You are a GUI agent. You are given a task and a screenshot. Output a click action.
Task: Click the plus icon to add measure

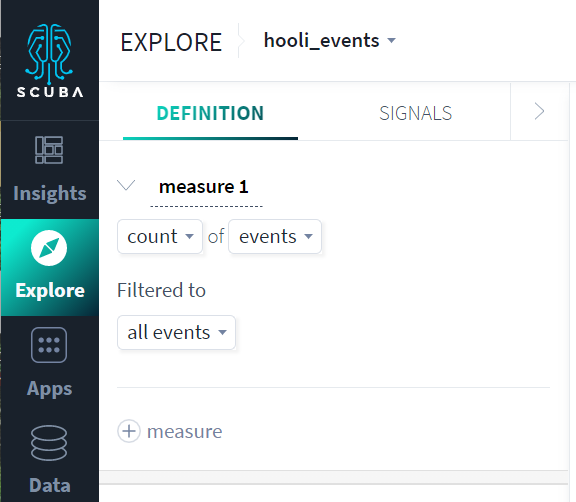129,431
